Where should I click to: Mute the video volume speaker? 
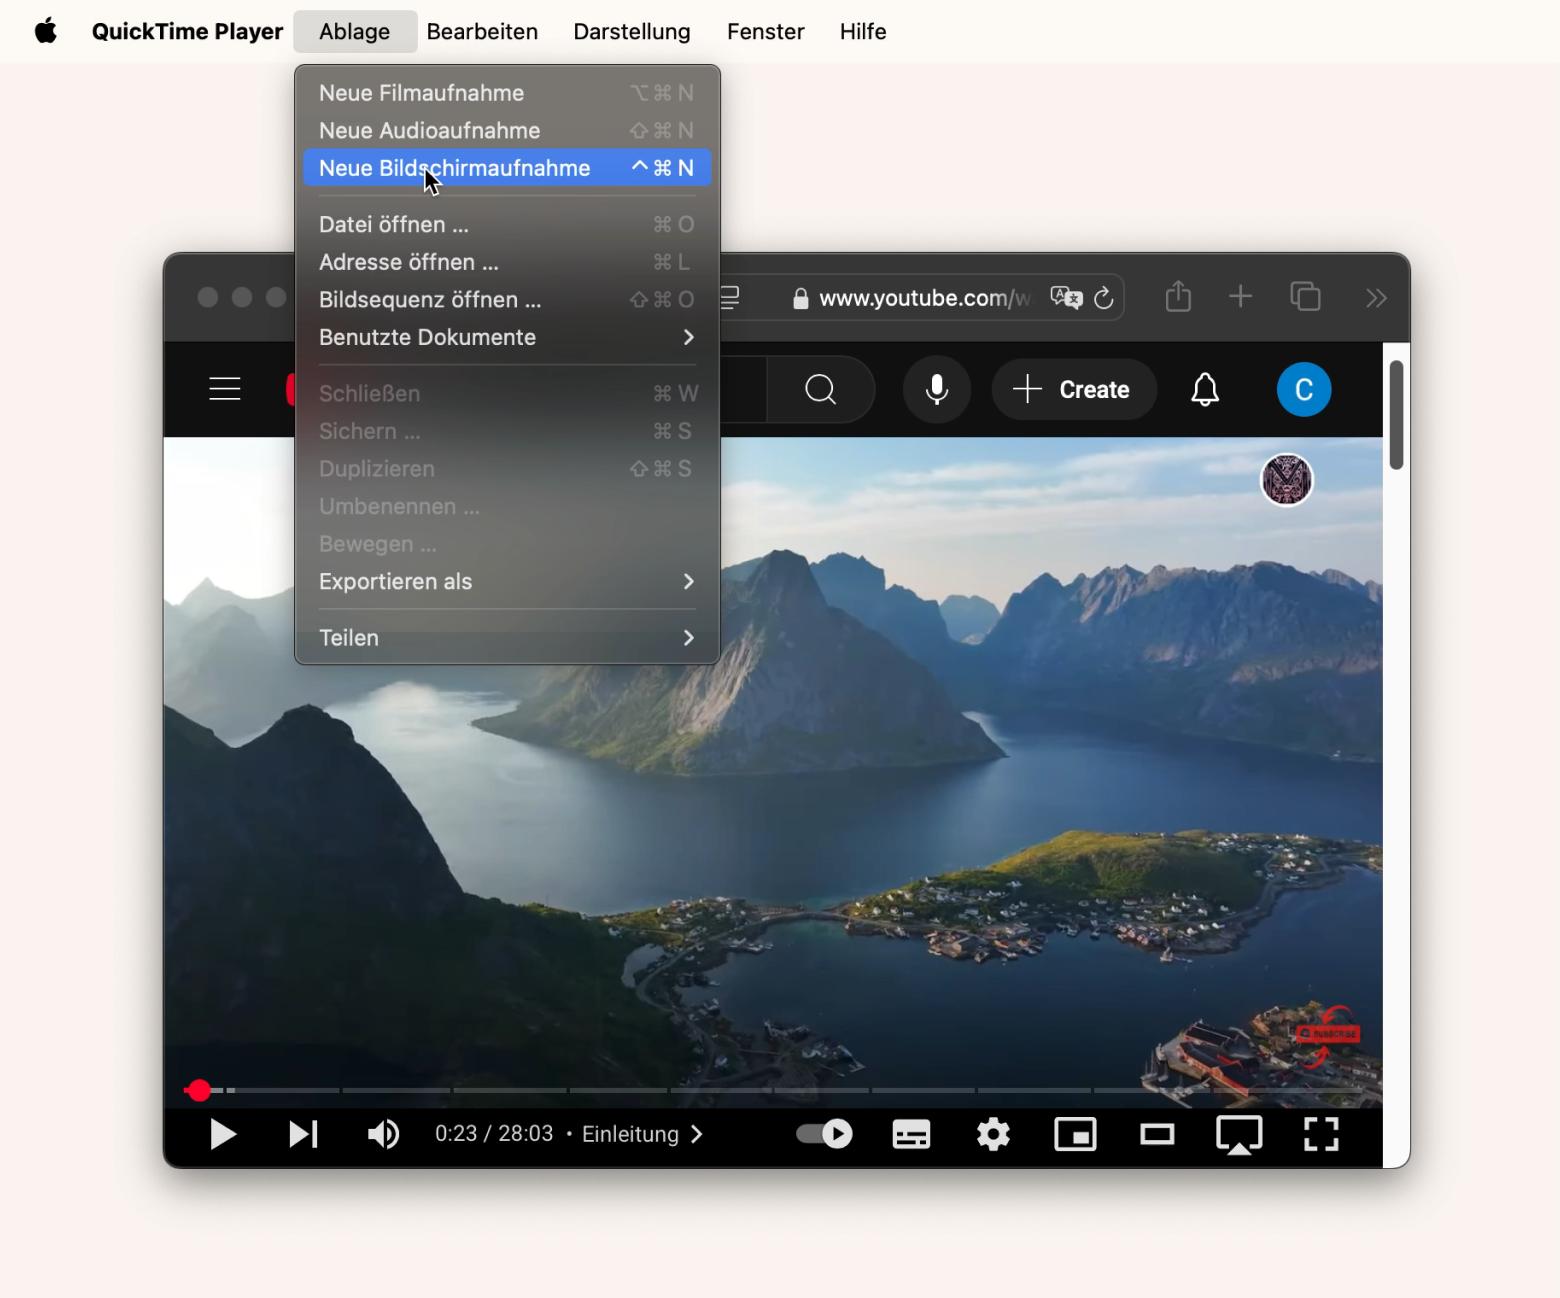coord(383,1134)
